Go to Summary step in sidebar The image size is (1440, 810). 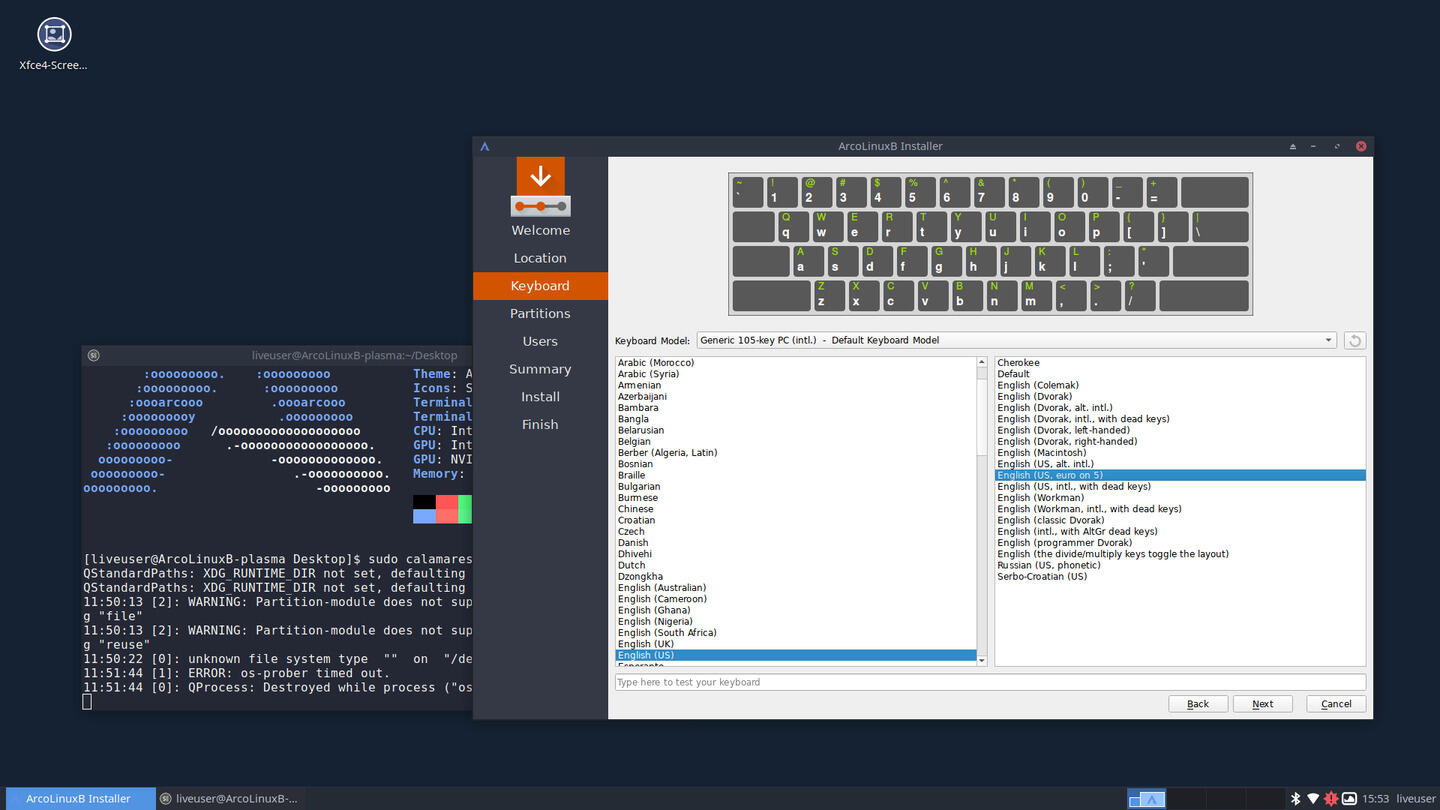click(540, 369)
